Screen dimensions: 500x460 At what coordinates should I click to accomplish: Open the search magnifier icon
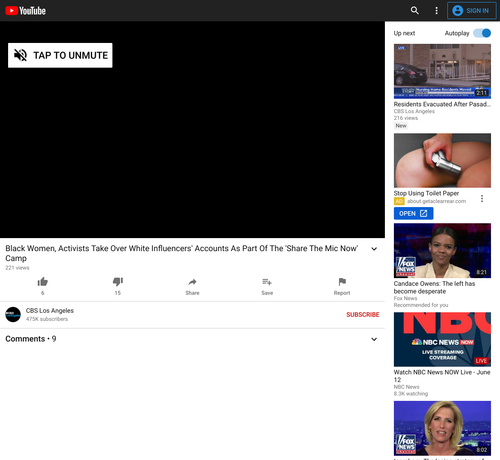click(414, 10)
